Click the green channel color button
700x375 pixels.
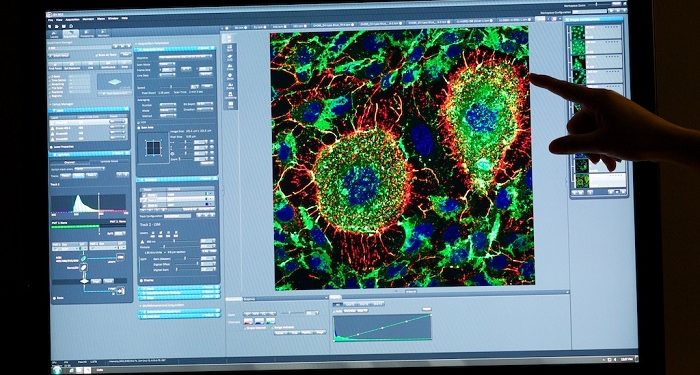[271, 320]
